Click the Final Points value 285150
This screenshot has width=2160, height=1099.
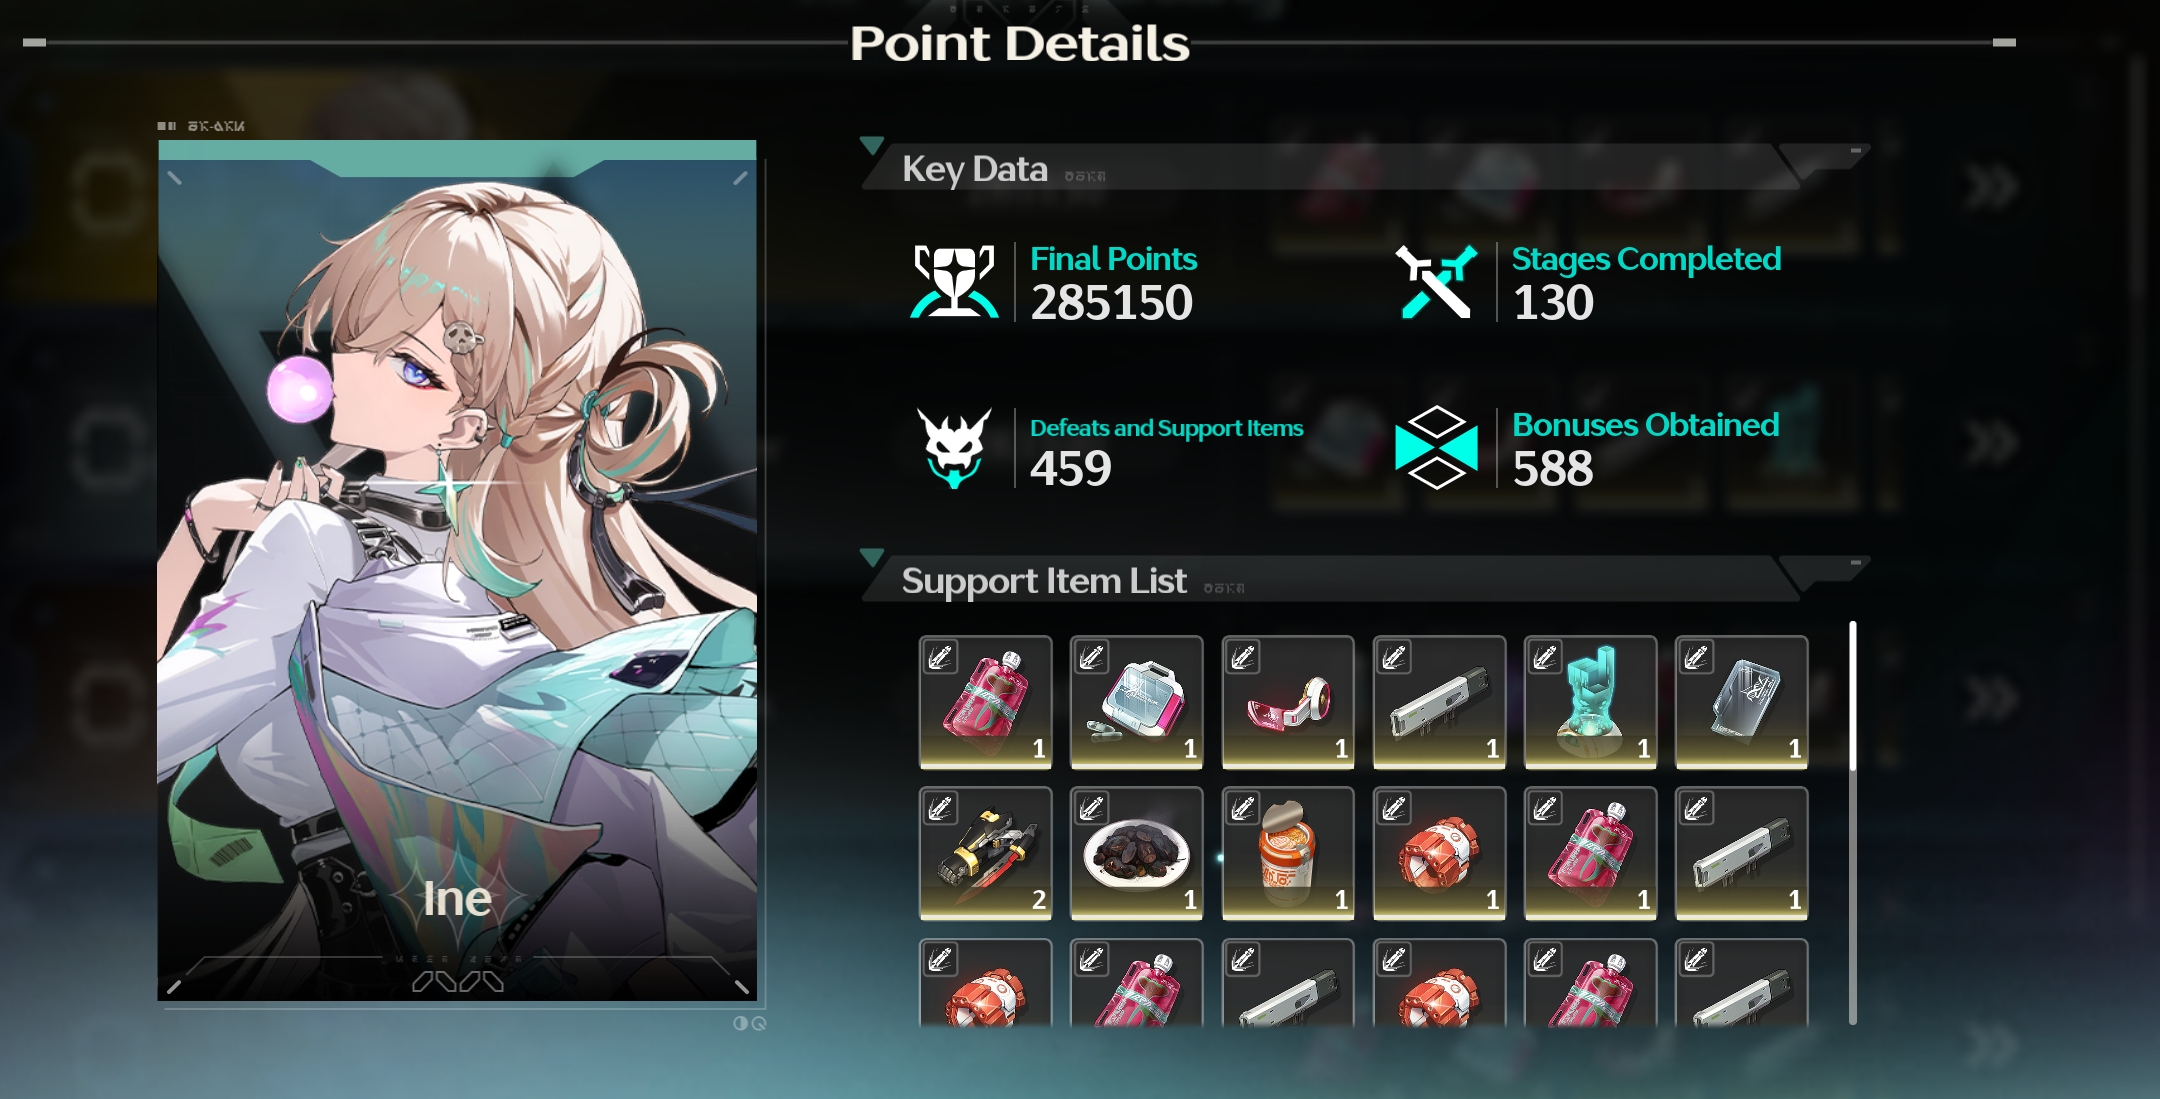(1112, 302)
